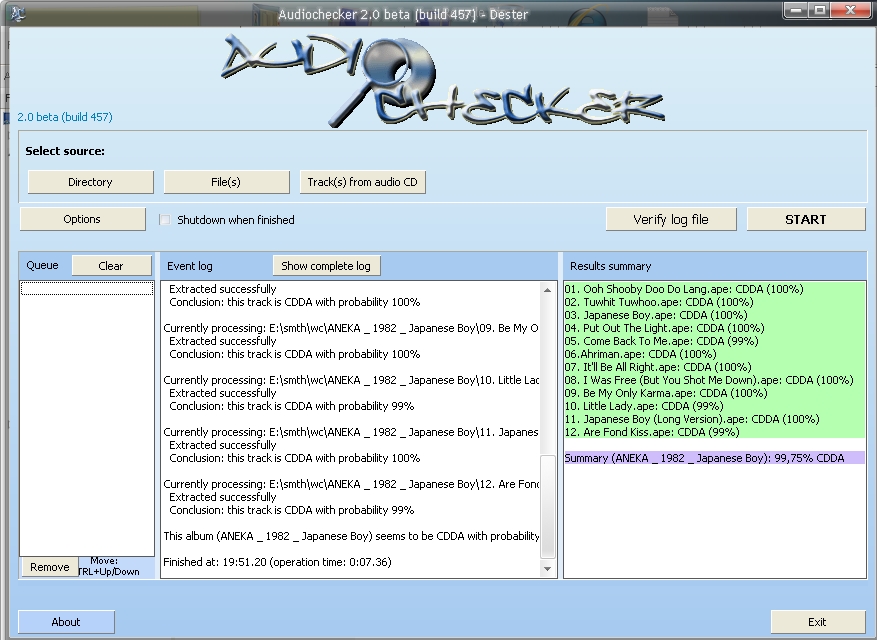Open the About dialog
The image size is (877, 640).
pos(66,622)
